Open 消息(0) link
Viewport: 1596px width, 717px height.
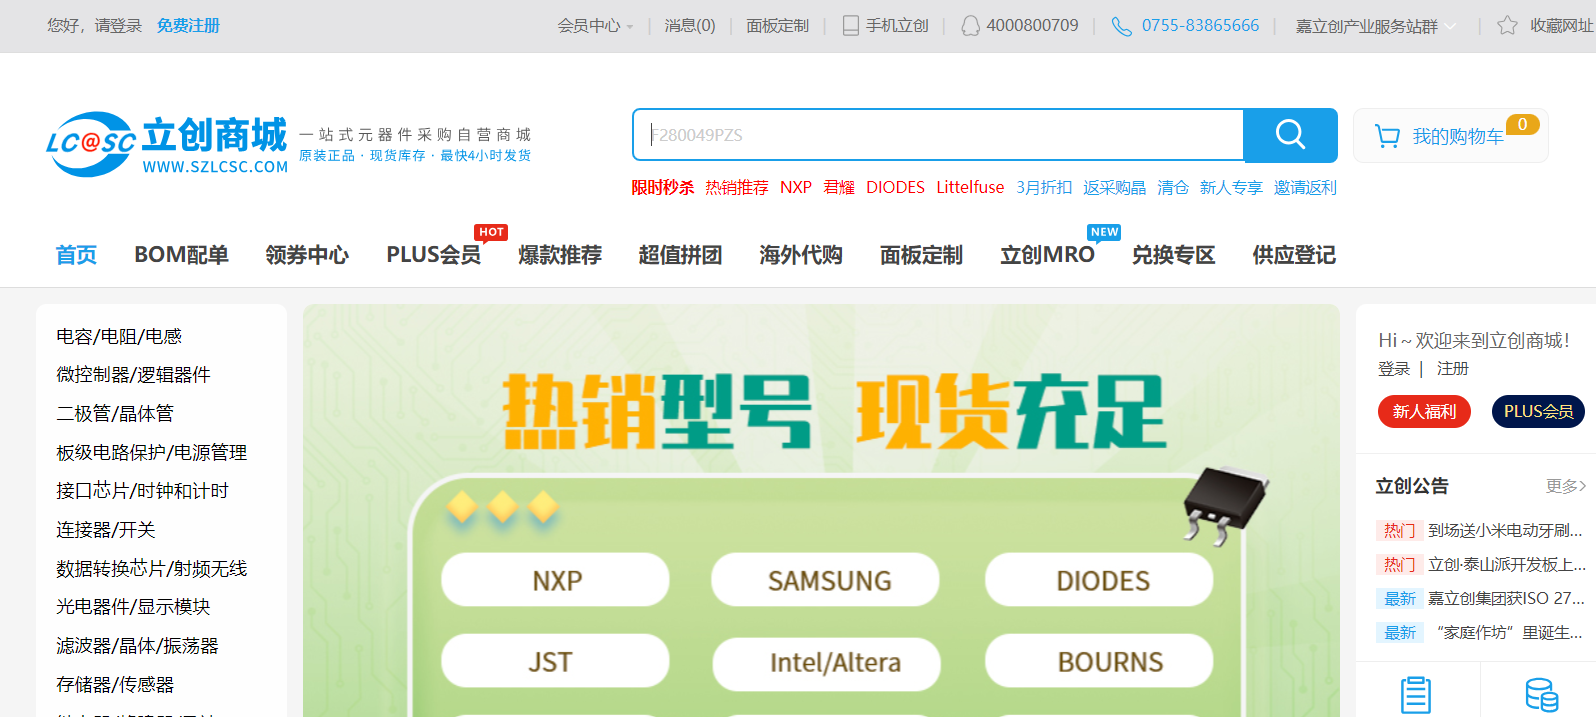tap(690, 26)
